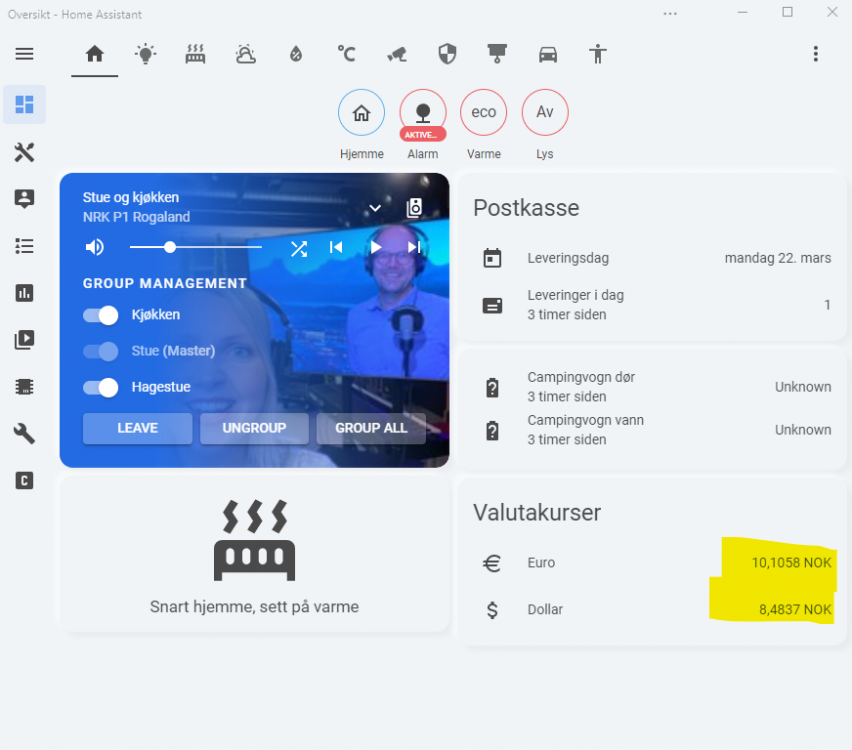The height and width of the screenshot is (750, 852).
Task: Click the eco Varme mode badge
Action: coord(483,113)
